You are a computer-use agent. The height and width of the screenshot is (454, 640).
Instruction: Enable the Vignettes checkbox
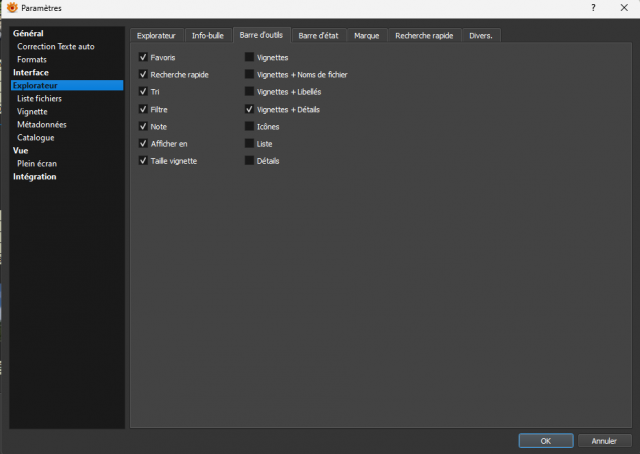249,57
